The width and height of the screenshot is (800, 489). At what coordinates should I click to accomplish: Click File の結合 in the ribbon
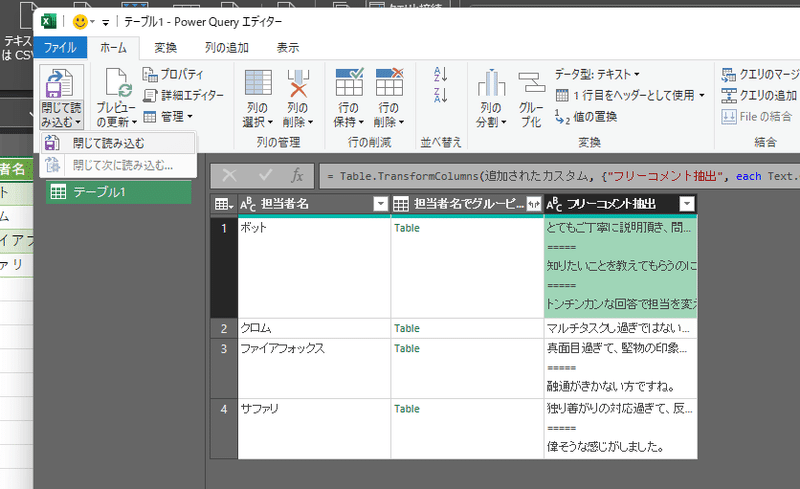(x=757, y=117)
